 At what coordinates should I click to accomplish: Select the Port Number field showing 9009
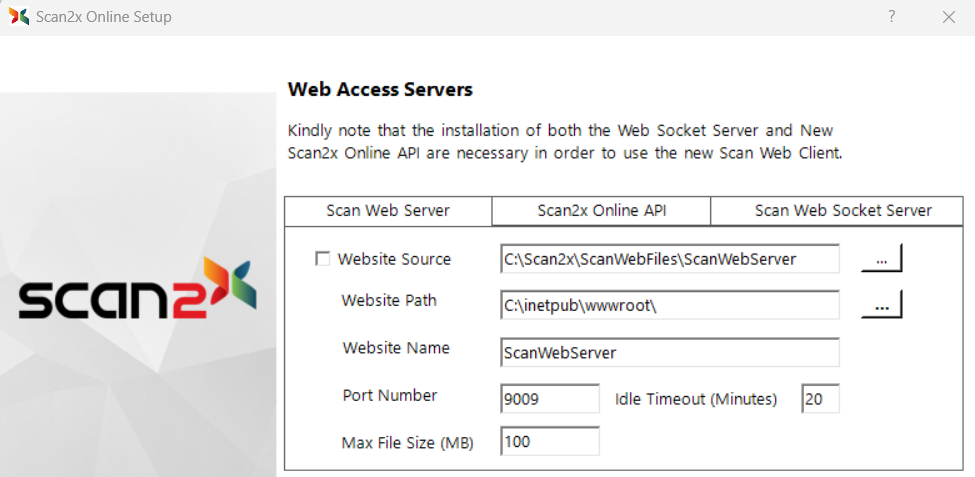tap(549, 399)
